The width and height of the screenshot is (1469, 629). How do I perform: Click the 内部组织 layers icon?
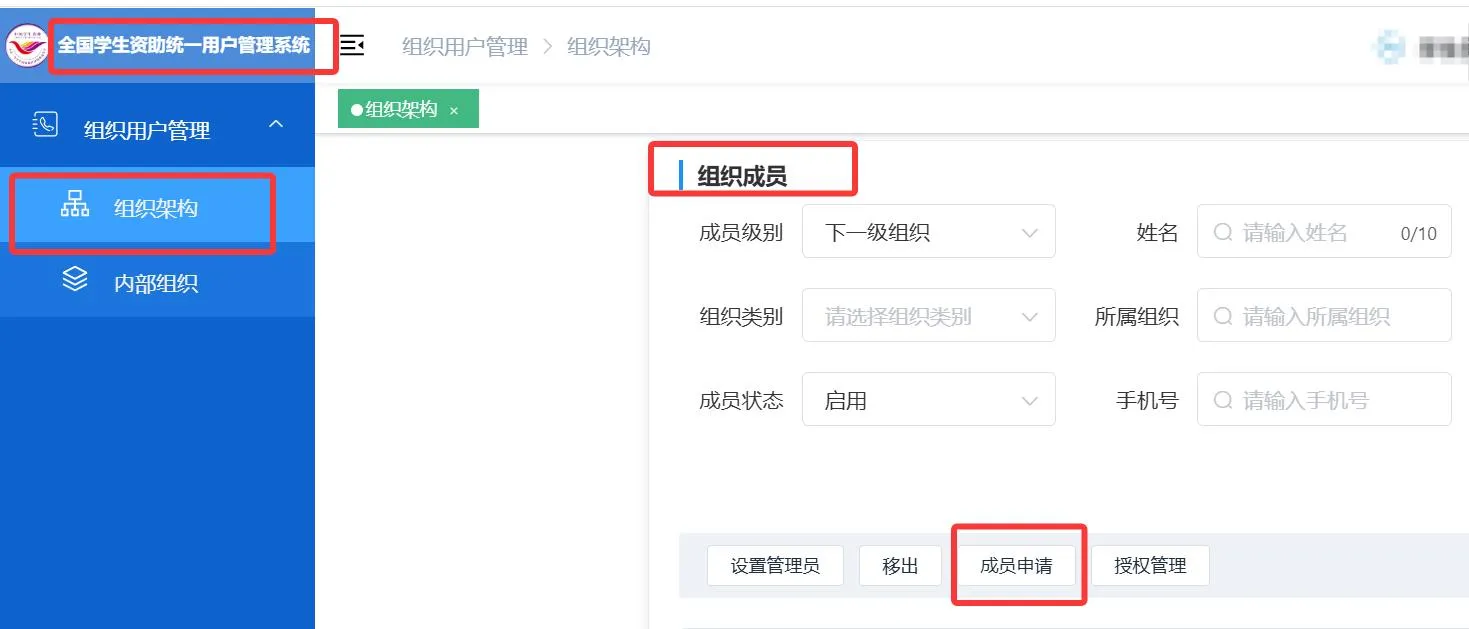75,280
